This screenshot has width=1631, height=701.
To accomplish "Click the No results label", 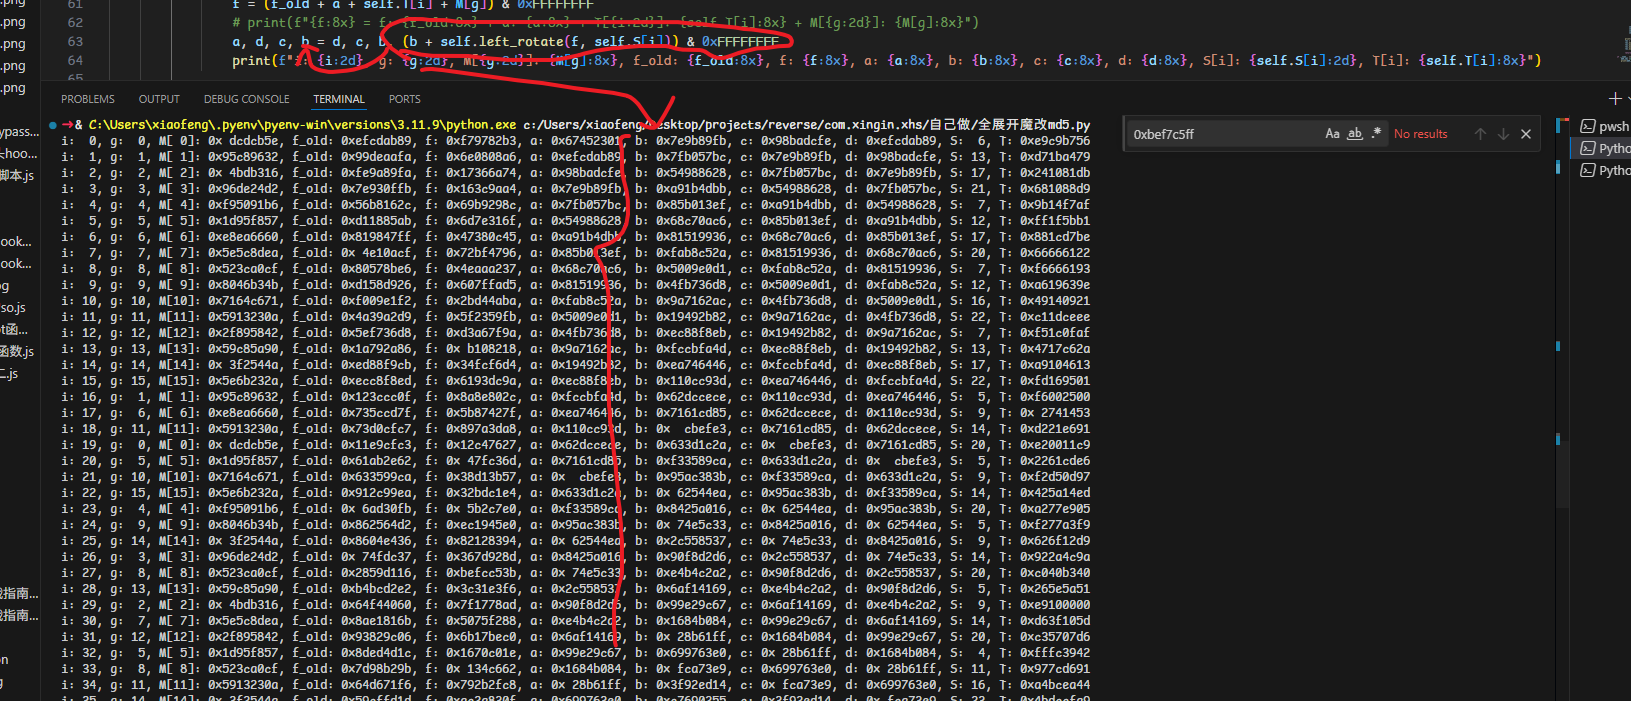I will tap(1420, 134).
